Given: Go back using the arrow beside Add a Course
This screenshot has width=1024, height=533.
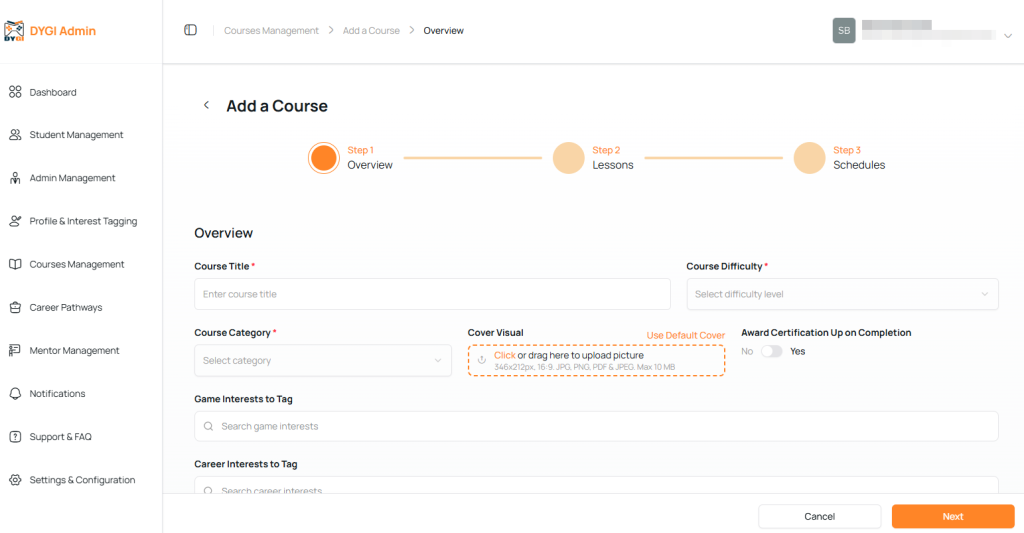Looking at the screenshot, I should coord(206,106).
